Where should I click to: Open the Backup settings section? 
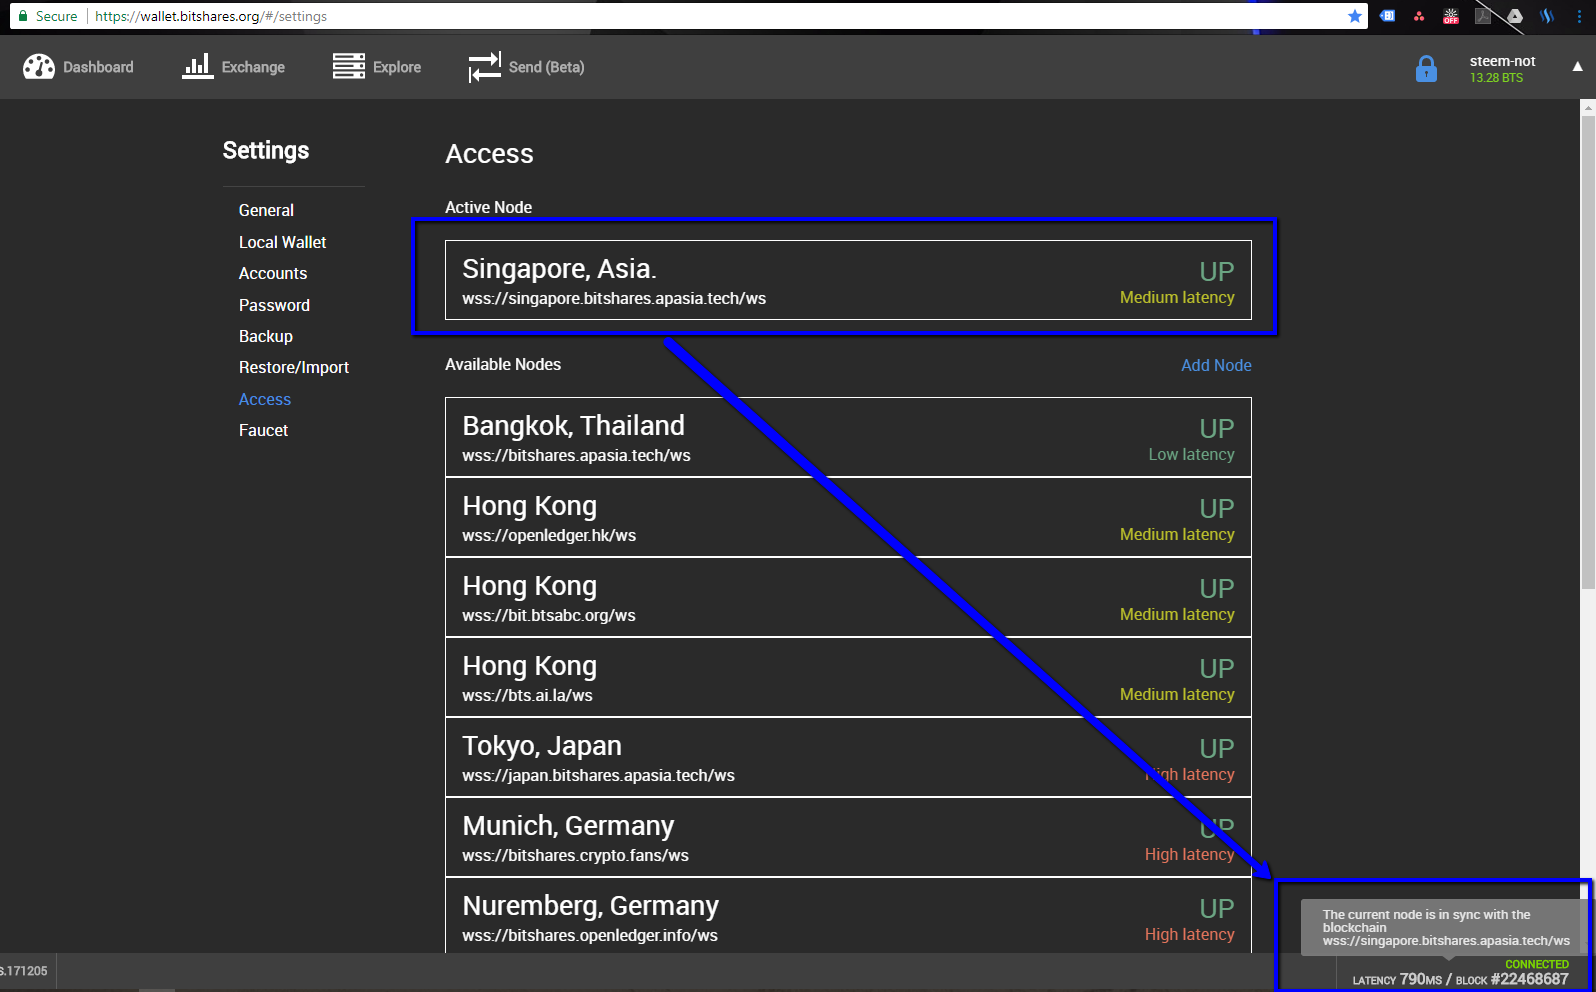(x=266, y=336)
